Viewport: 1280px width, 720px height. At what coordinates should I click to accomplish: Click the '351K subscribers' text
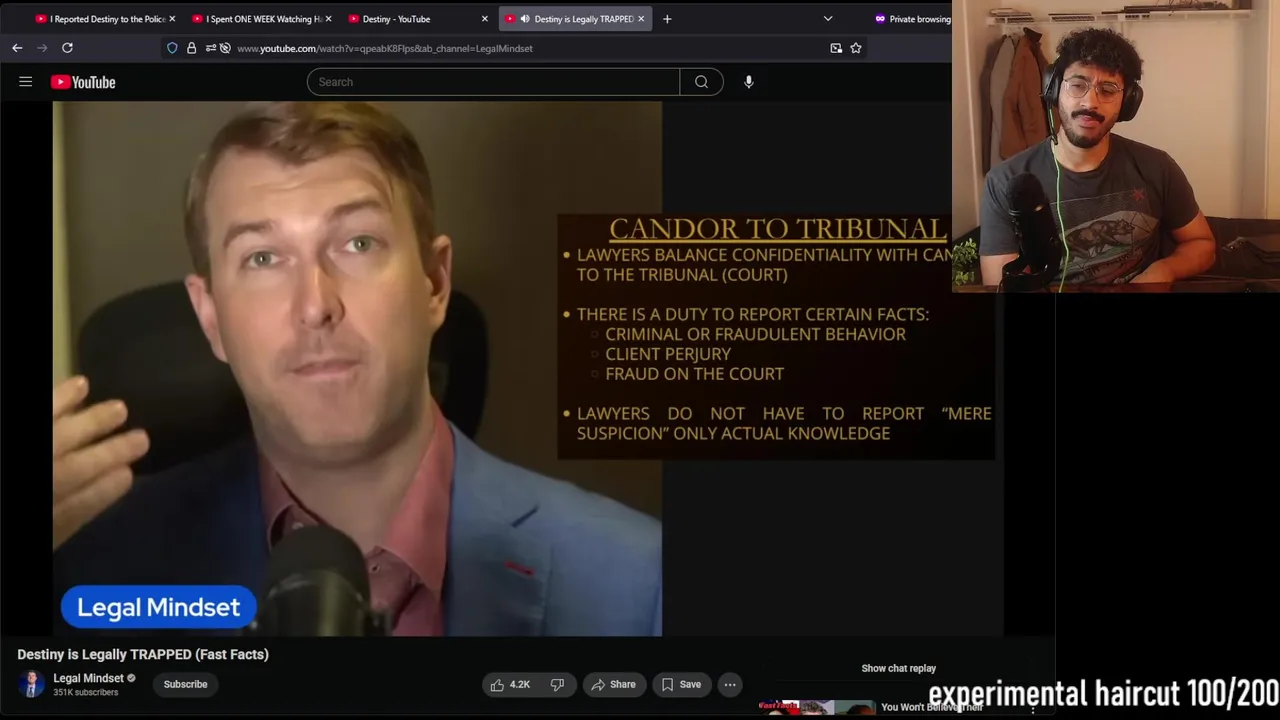85,692
